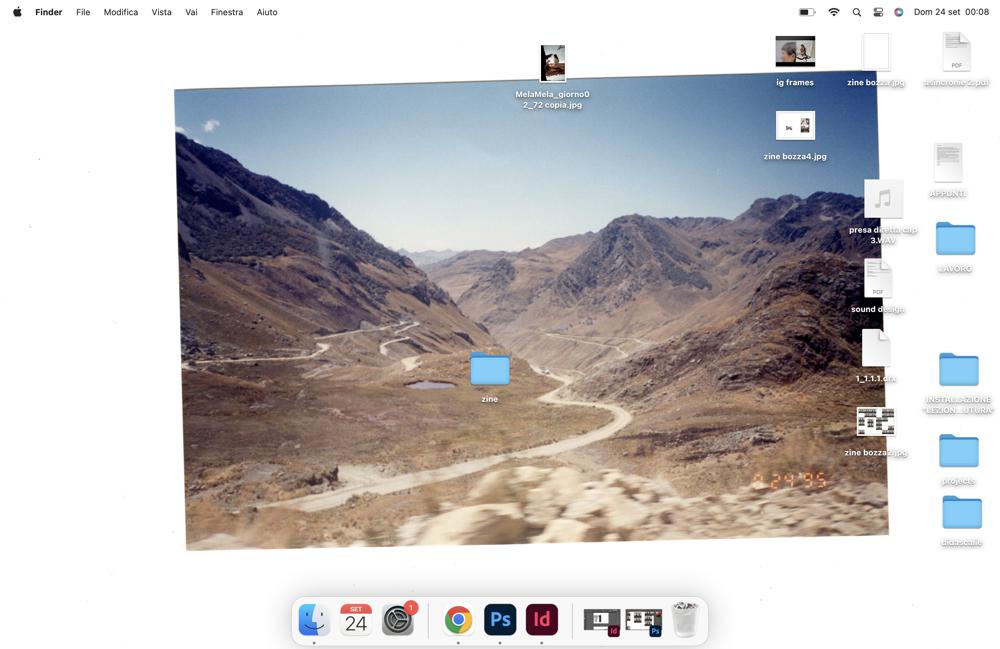This screenshot has height=649, width=1000.
Task: Open Google Chrome in the Dock
Action: (x=458, y=620)
